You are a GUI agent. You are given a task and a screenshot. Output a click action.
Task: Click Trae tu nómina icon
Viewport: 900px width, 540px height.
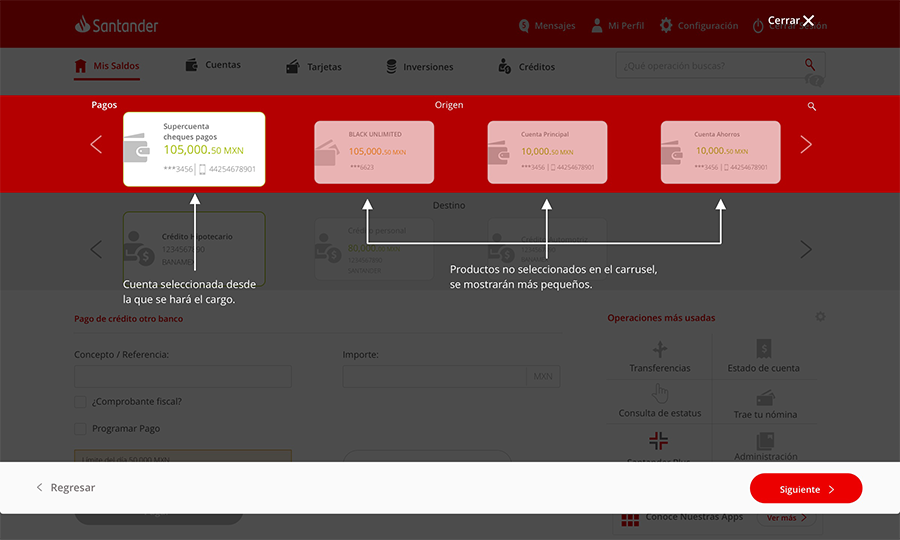click(x=765, y=397)
